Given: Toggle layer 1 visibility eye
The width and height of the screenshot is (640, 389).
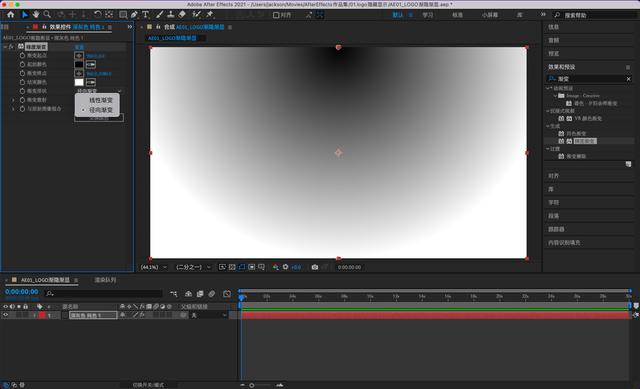Looking at the screenshot, I should [5, 315].
